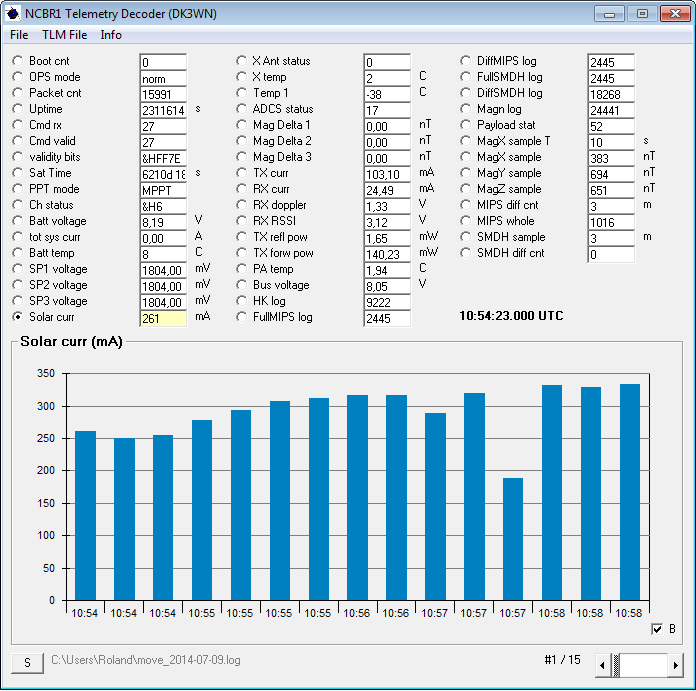Open the File menu
Screen dimensions: 696x691
click(x=19, y=35)
